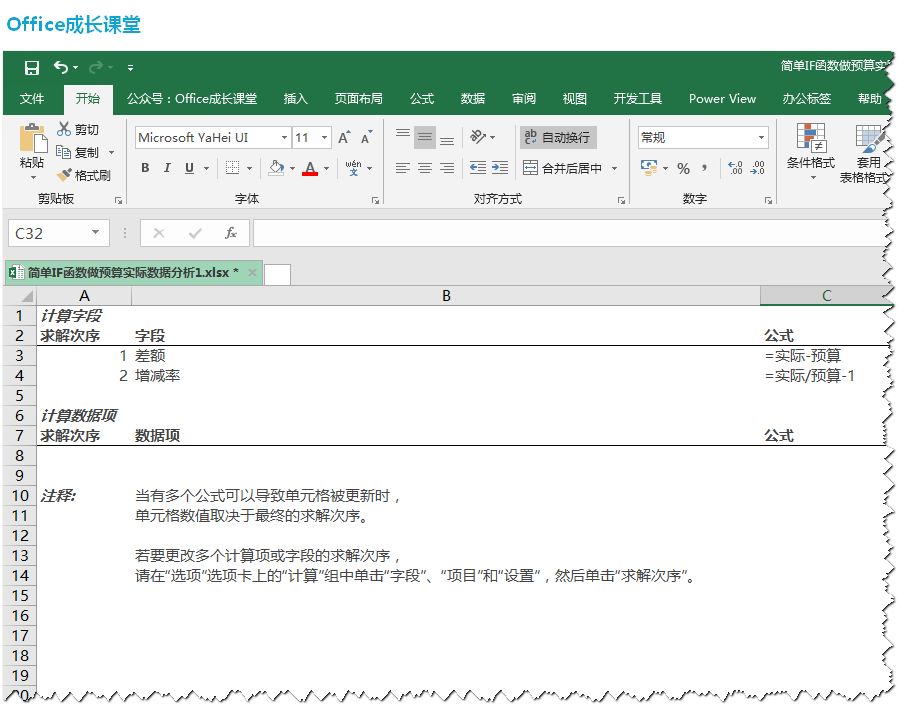Screen dimensions: 904x711
Task: Toggle center horizontal text align icon
Action: click(425, 168)
